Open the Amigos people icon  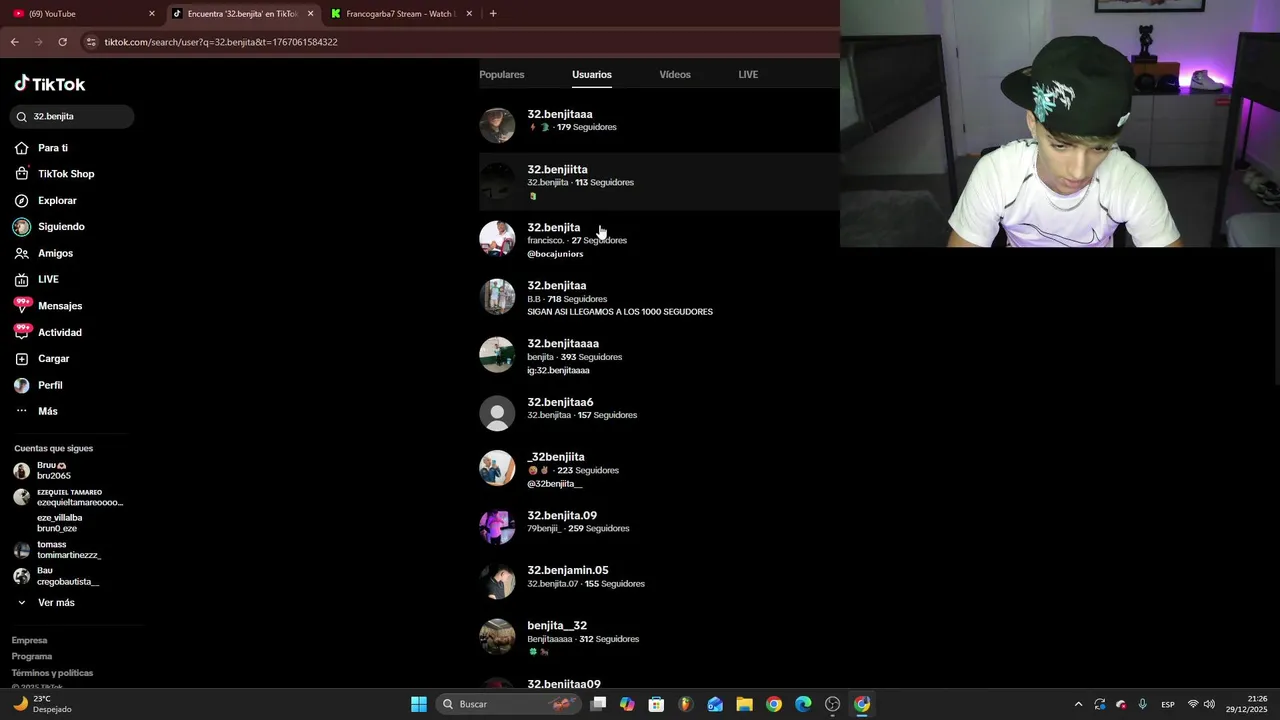click(x=21, y=254)
